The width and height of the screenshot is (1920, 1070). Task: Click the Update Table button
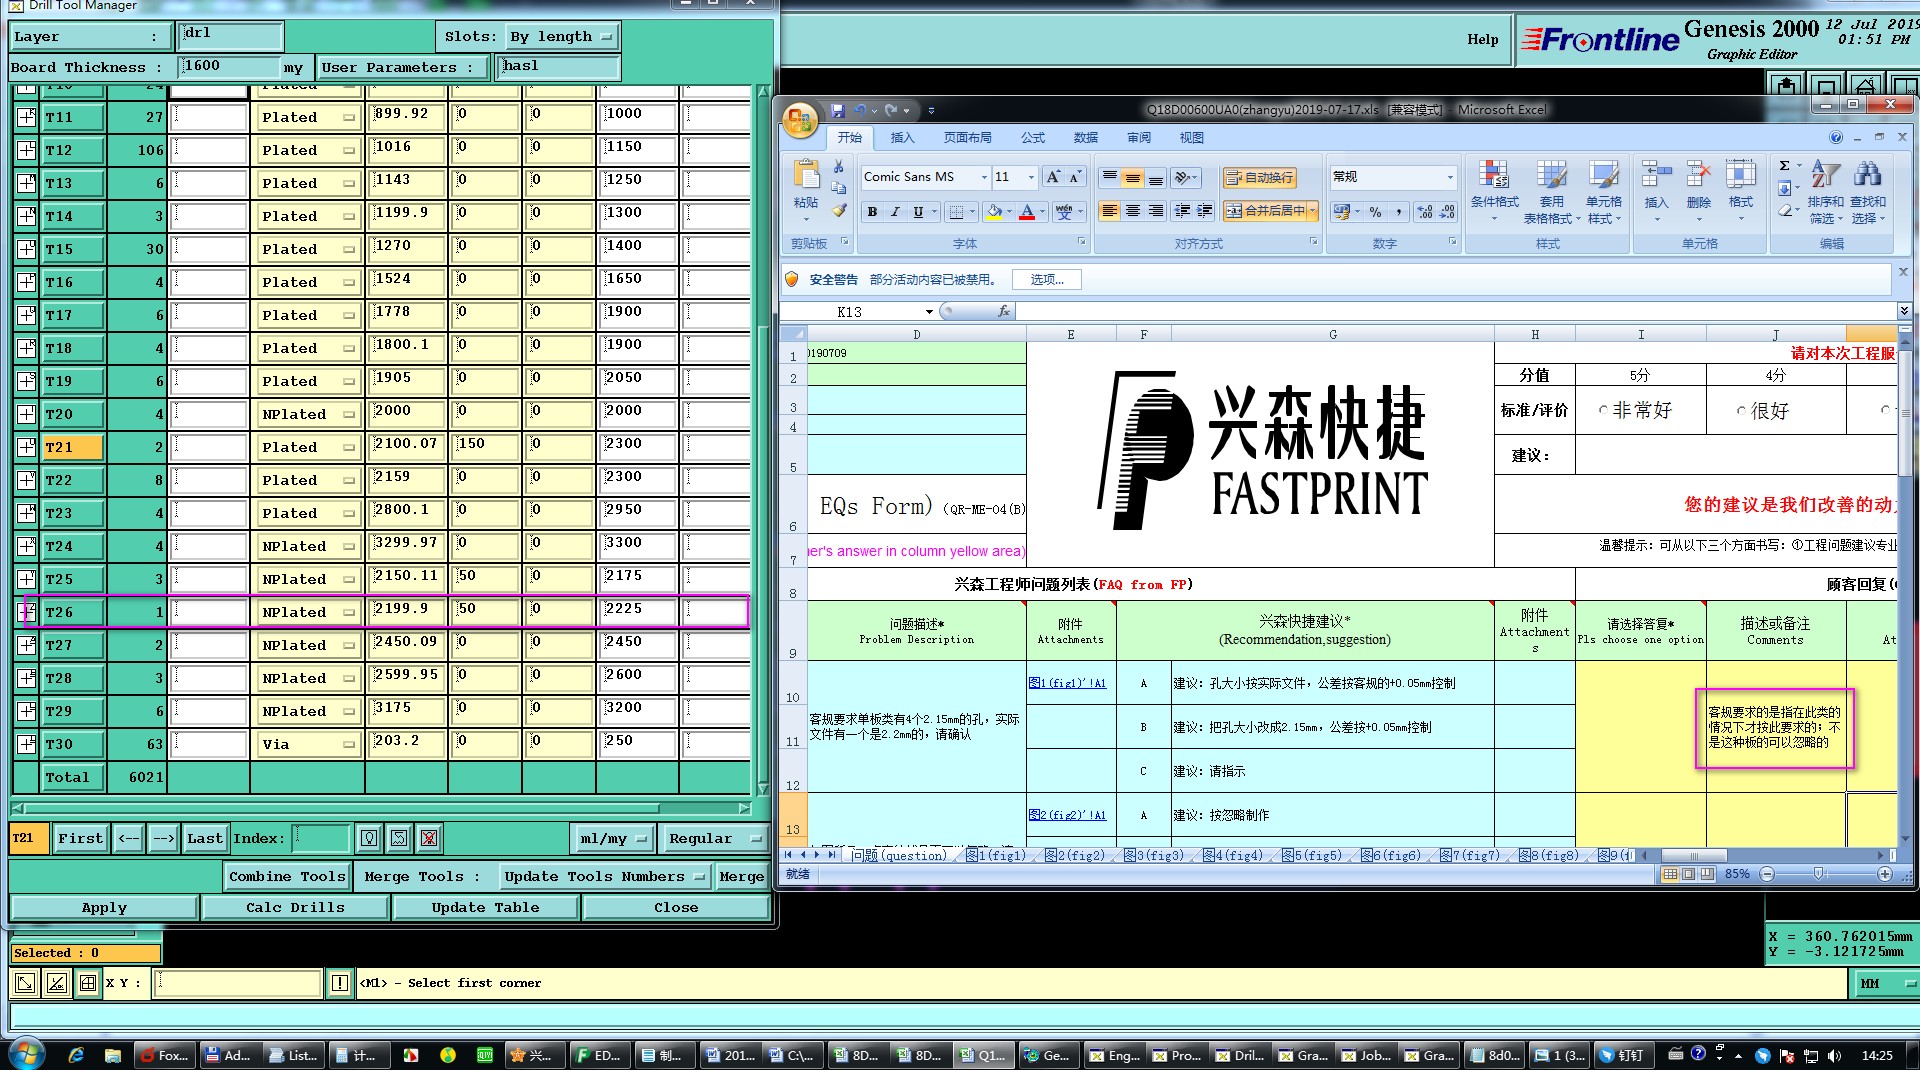(485, 907)
